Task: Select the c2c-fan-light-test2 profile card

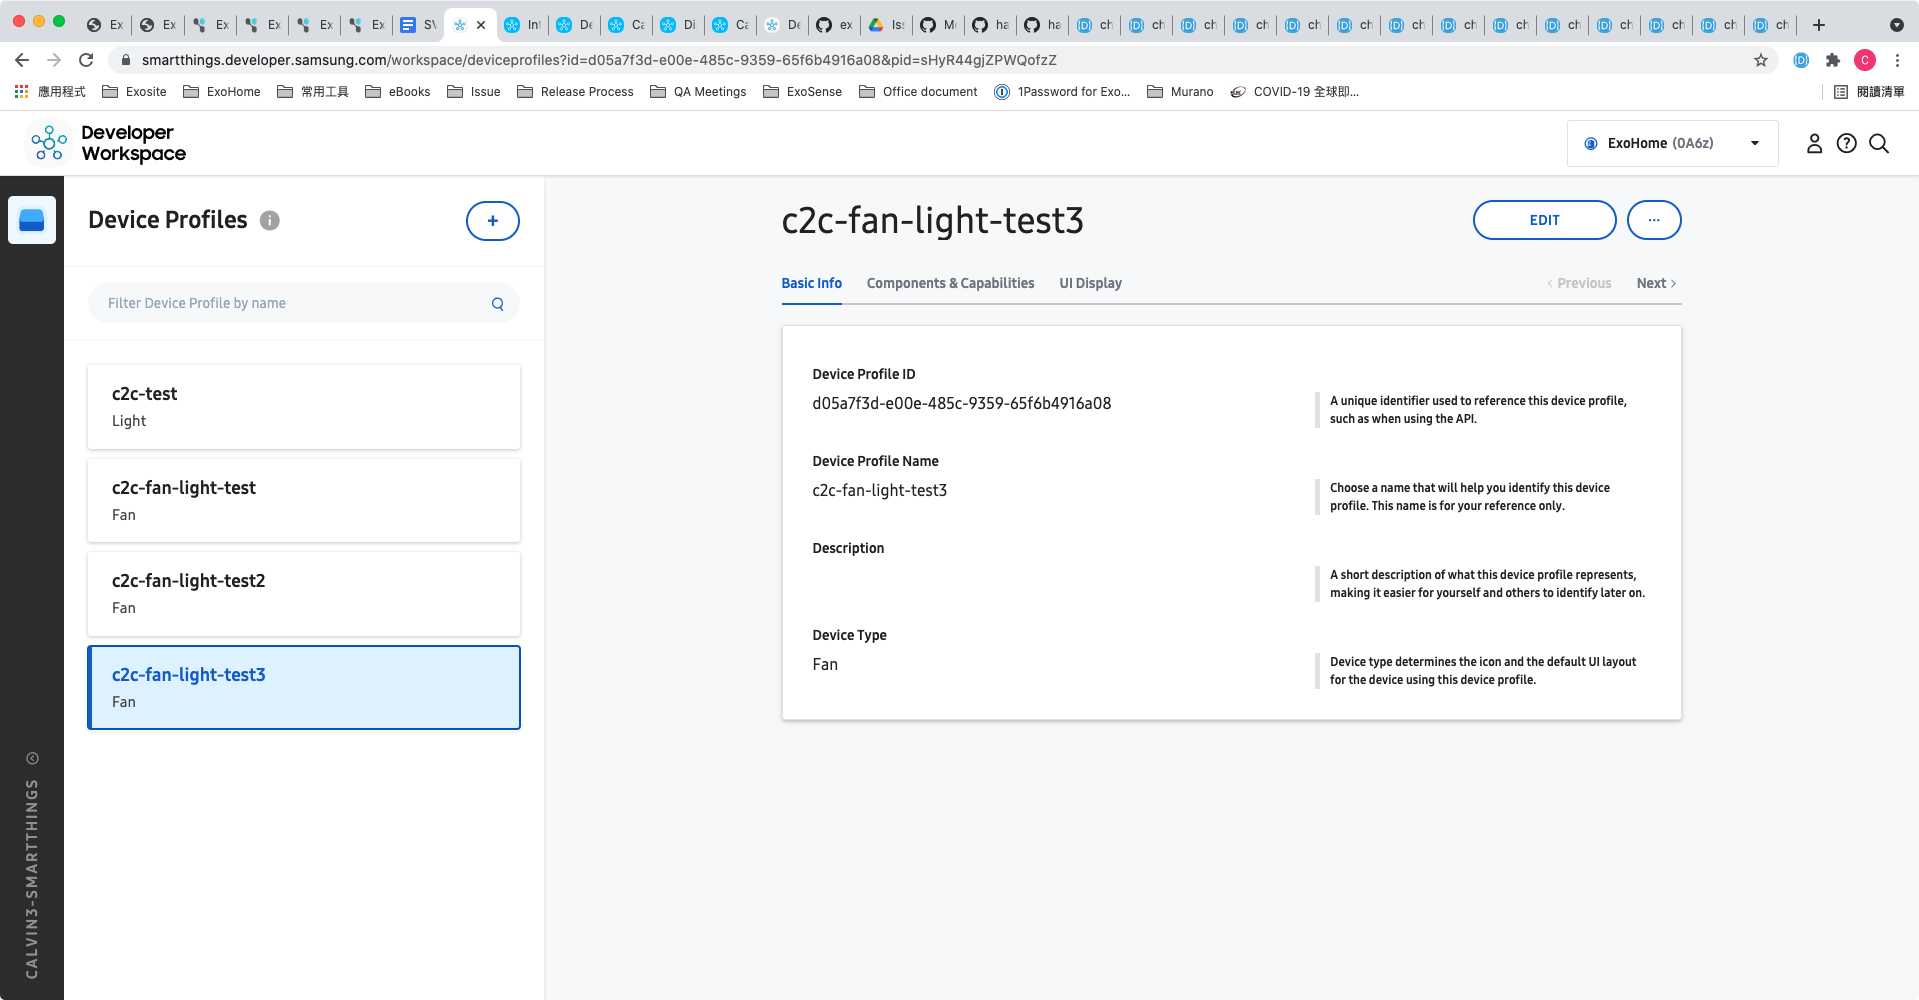Action: point(304,594)
